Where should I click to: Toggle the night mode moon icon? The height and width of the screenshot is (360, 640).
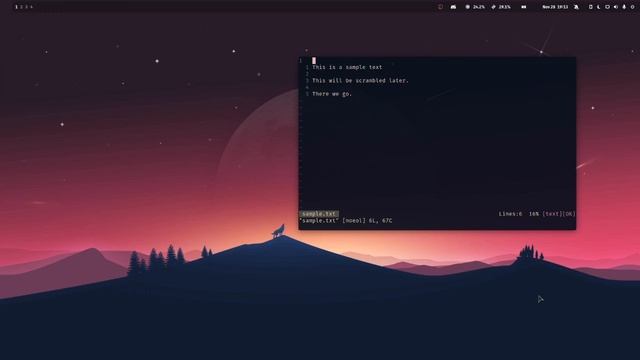tap(598, 7)
